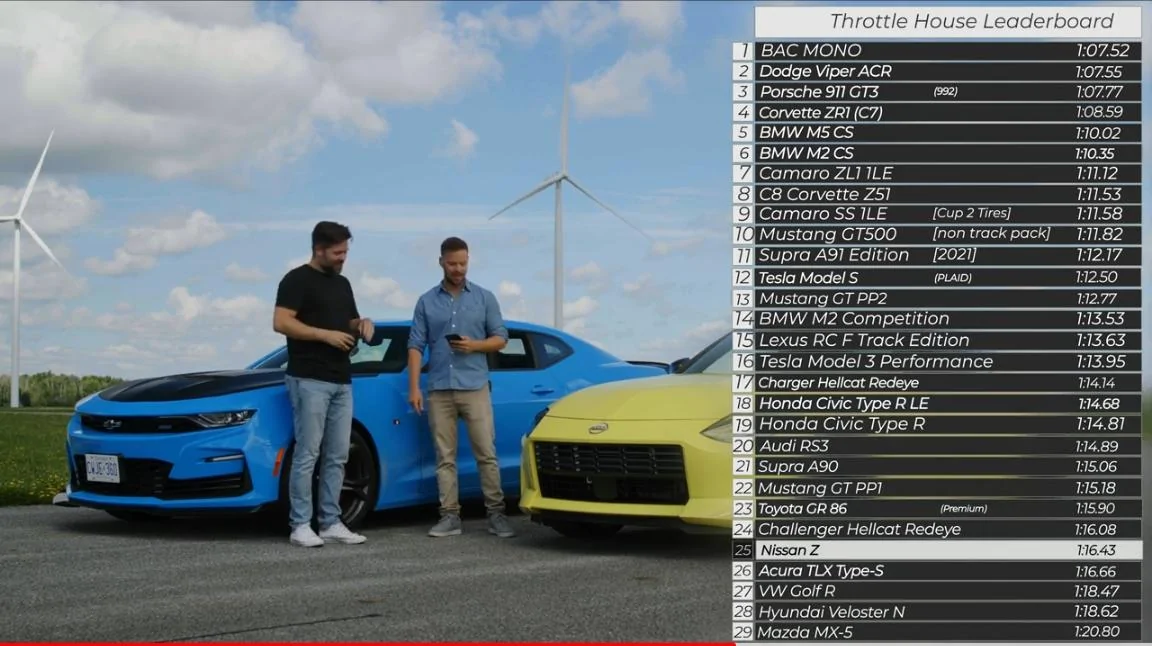This screenshot has width=1152, height=646.
Task: Click the Porsche 911 GT3 entry
Action: pyautogui.click(x=948, y=92)
